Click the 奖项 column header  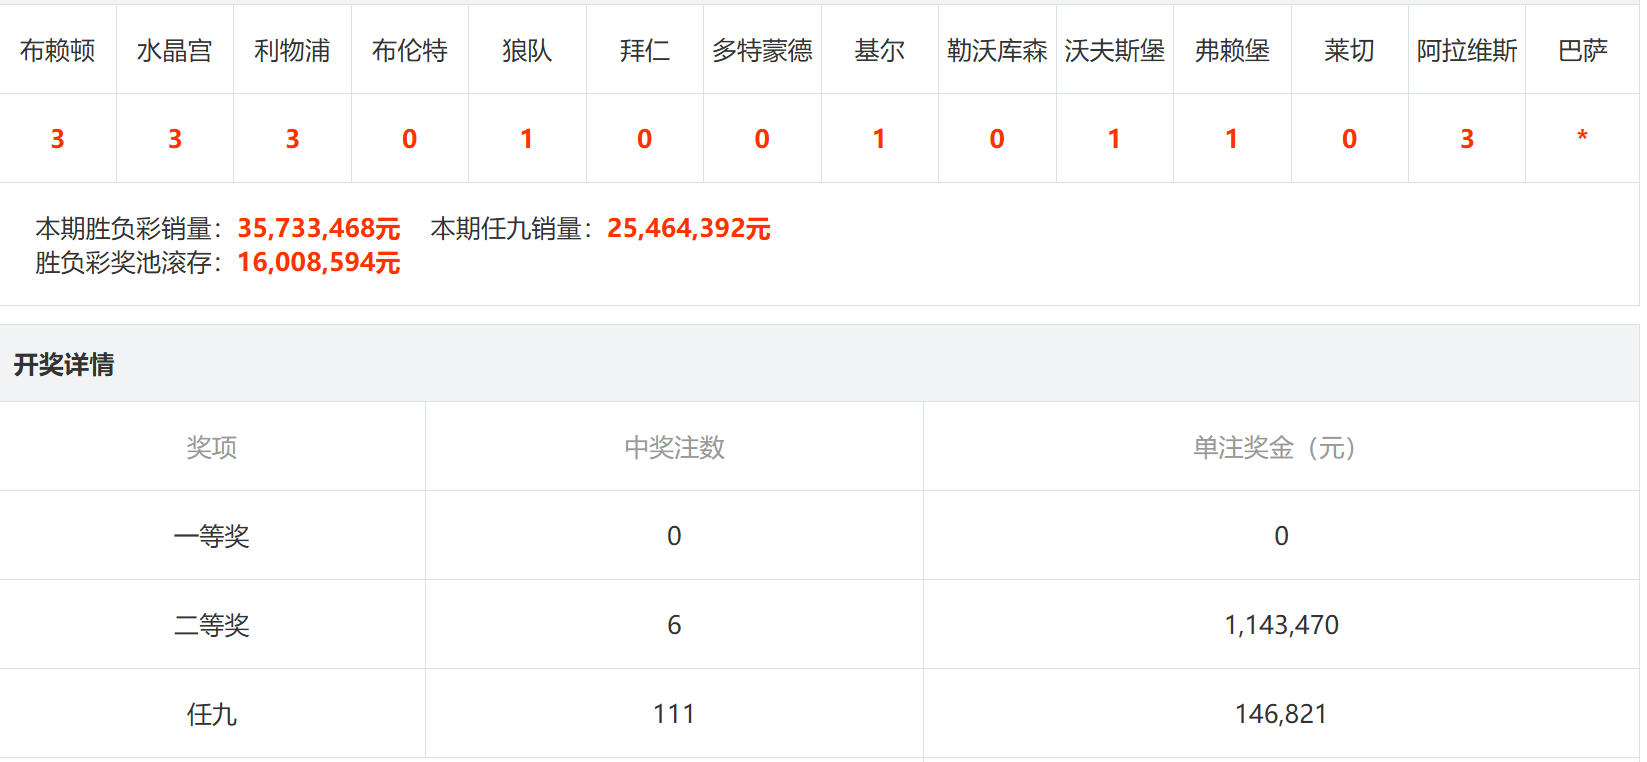coord(212,447)
